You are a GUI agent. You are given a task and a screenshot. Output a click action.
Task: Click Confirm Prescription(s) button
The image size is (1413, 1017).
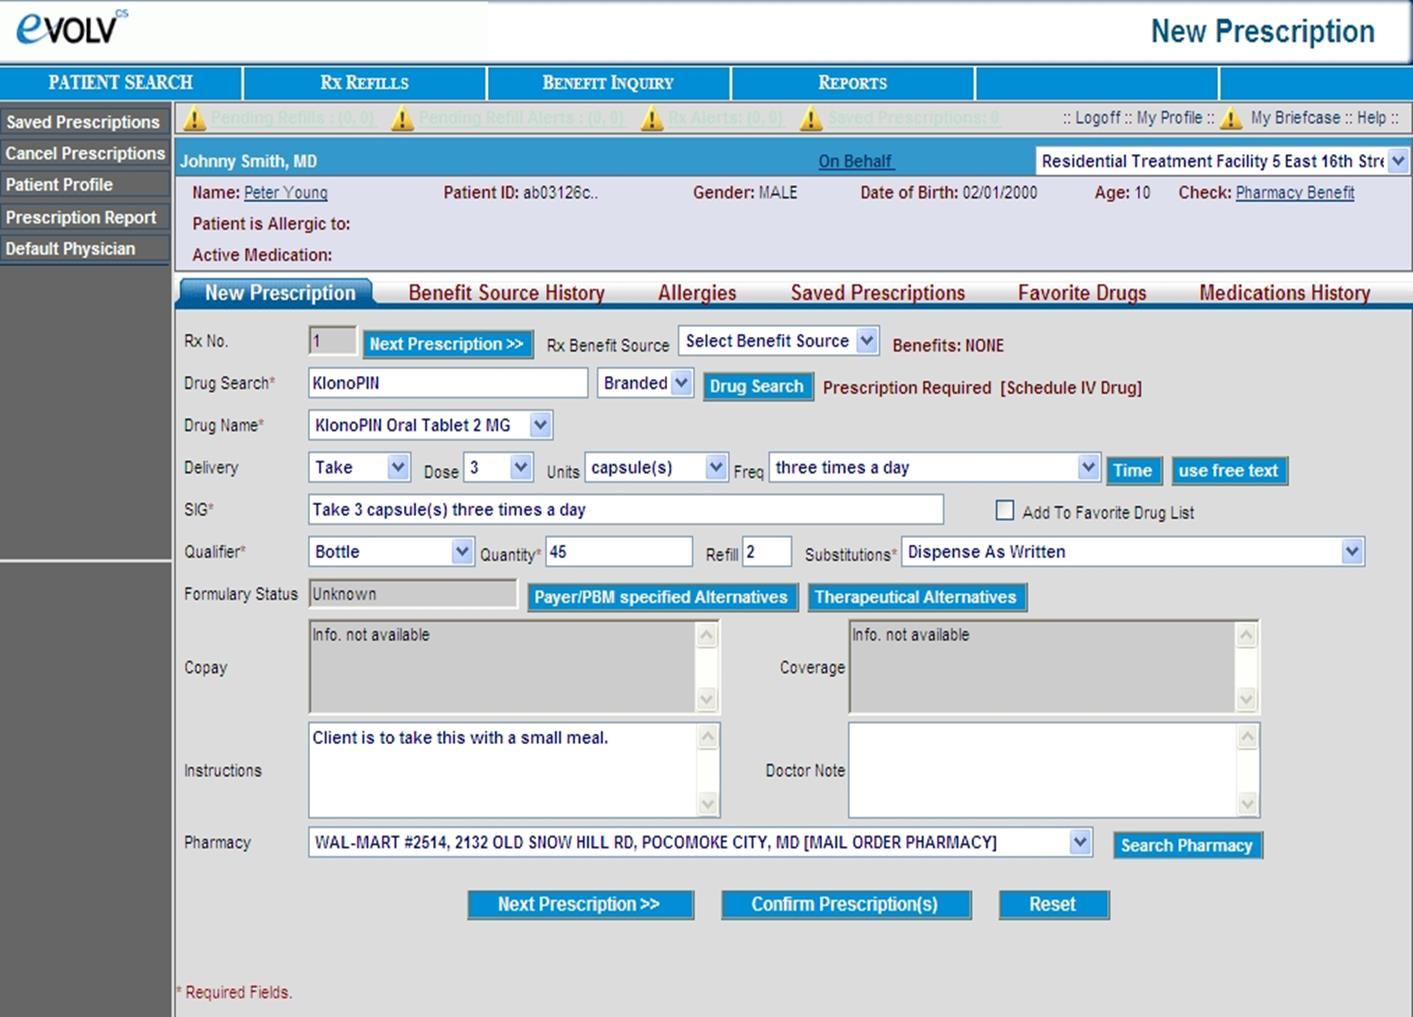[845, 904]
